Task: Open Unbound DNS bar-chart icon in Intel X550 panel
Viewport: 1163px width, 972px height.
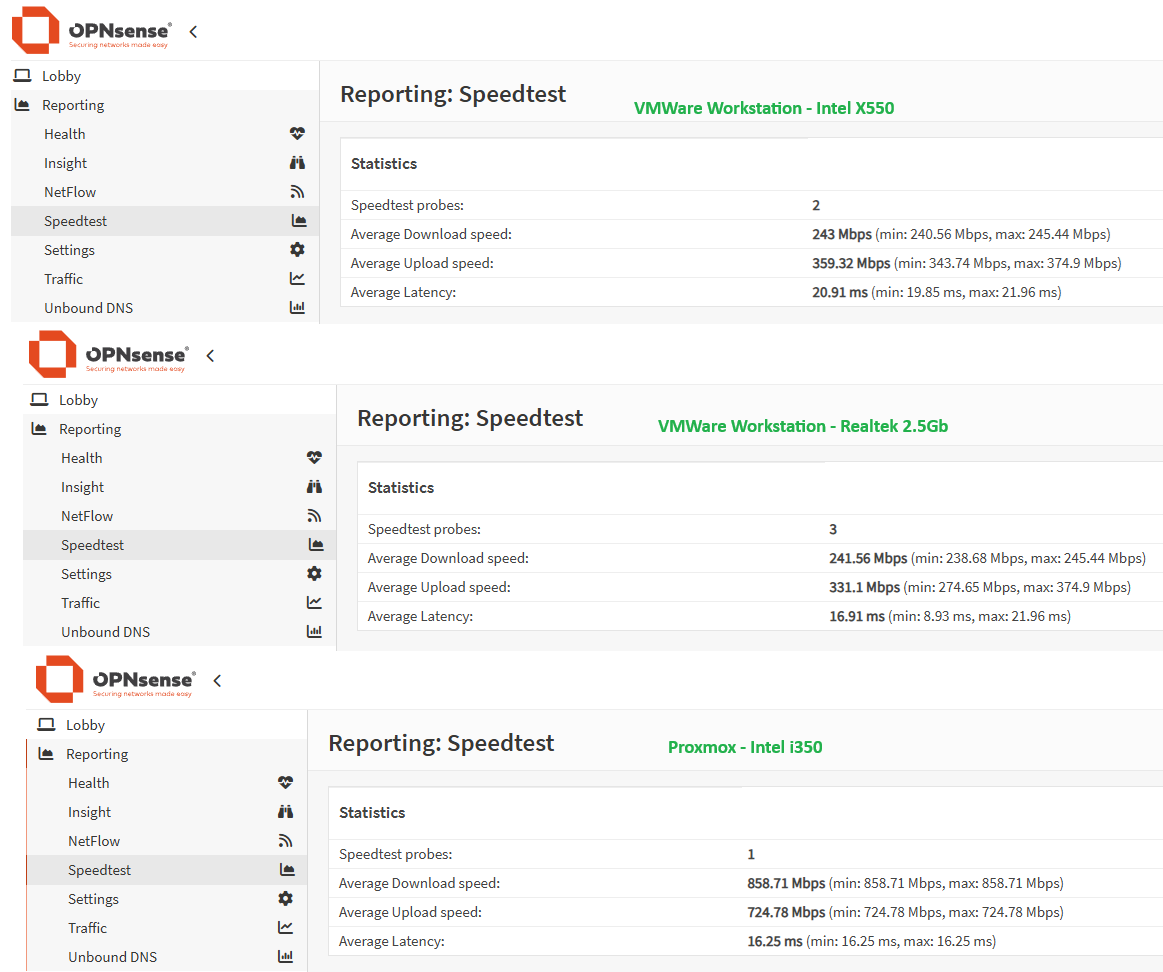Action: tap(297, 307)
